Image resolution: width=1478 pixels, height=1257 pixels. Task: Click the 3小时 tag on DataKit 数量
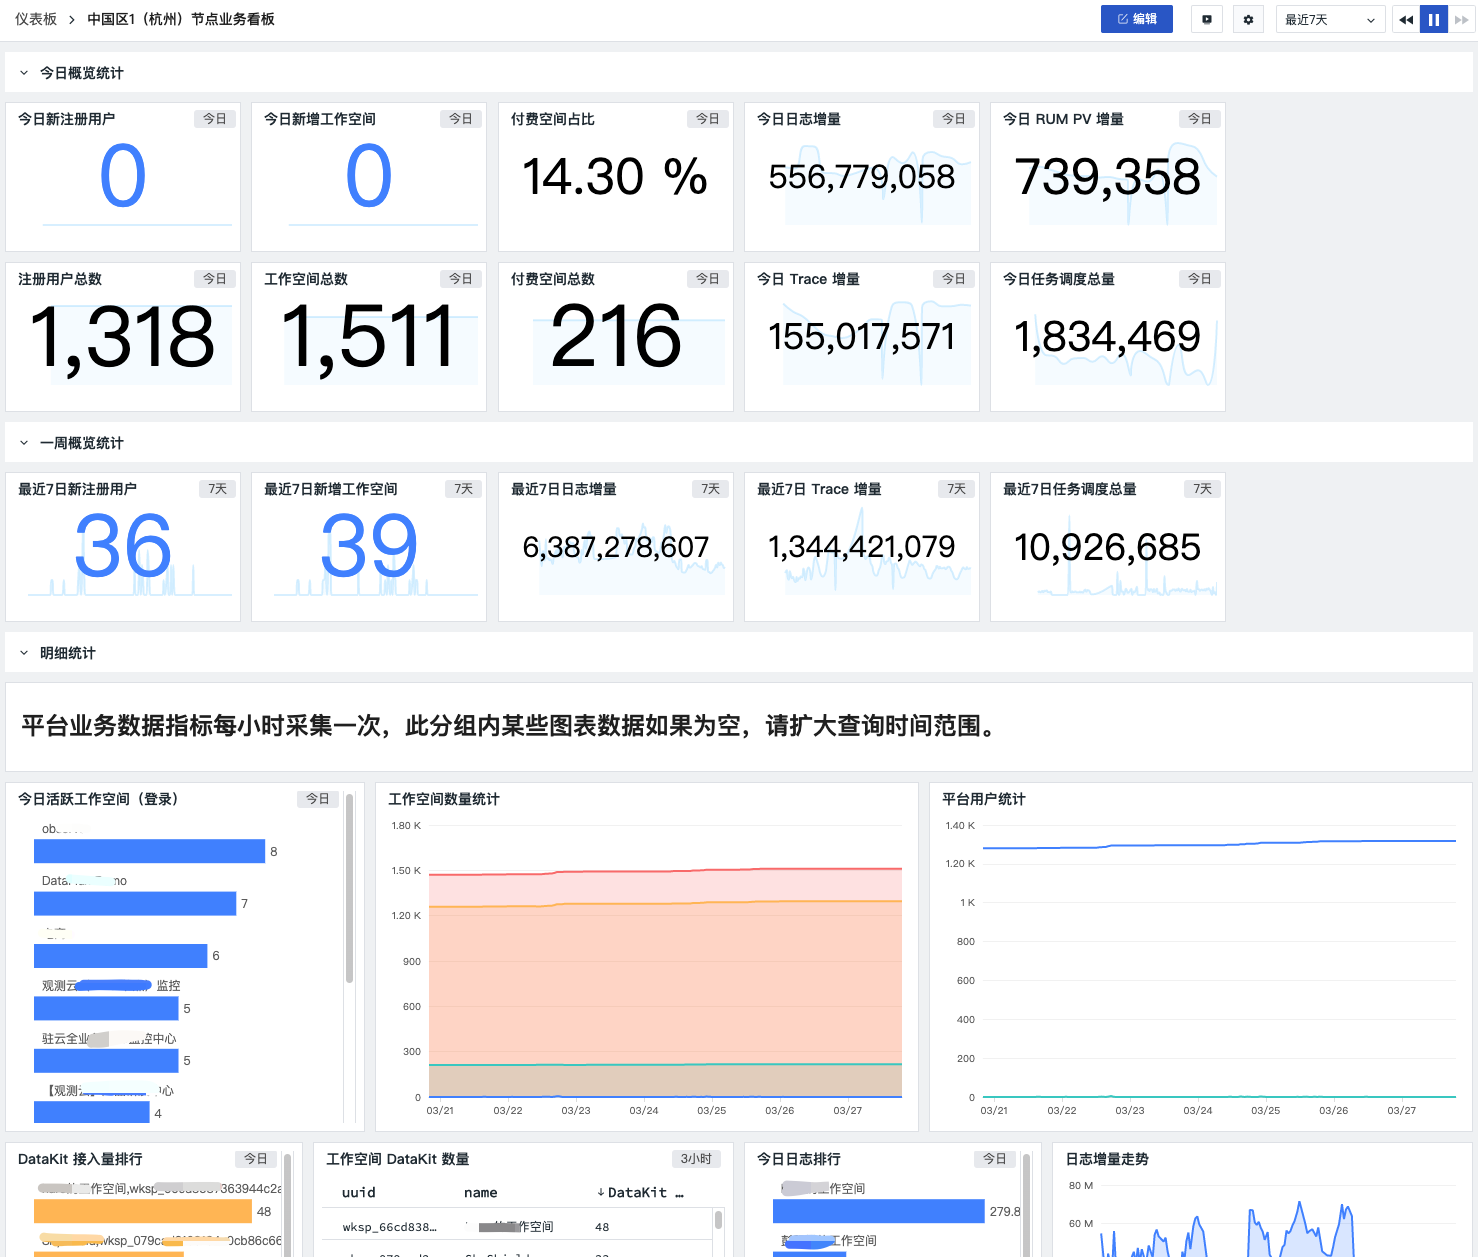pyautogui.click(x=696, y=1159)
